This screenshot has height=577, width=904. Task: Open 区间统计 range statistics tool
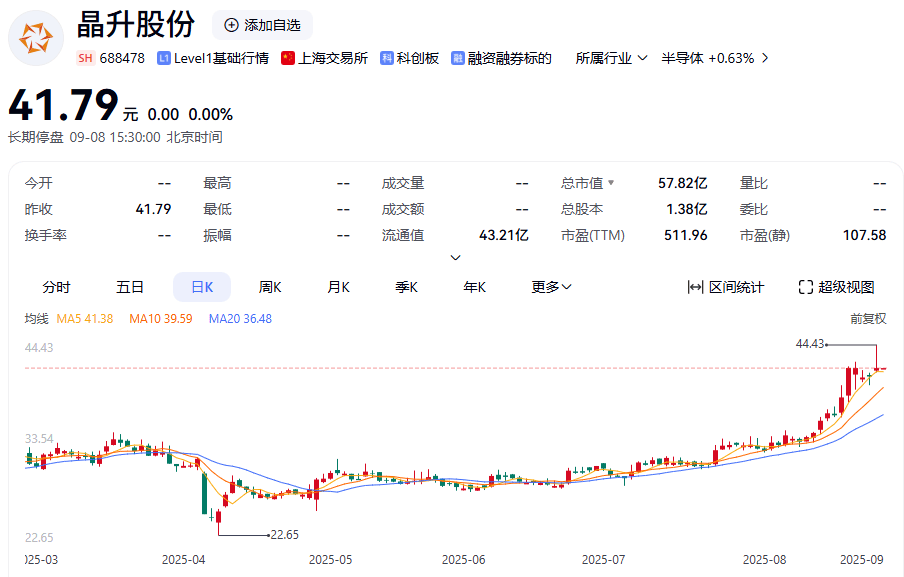pyautogui.click(x=726, y=287)
